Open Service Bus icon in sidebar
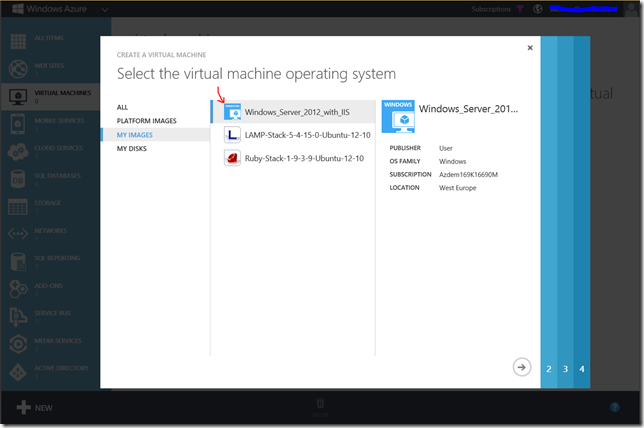This screenshot has width=644, height=428. coord(18,317)
